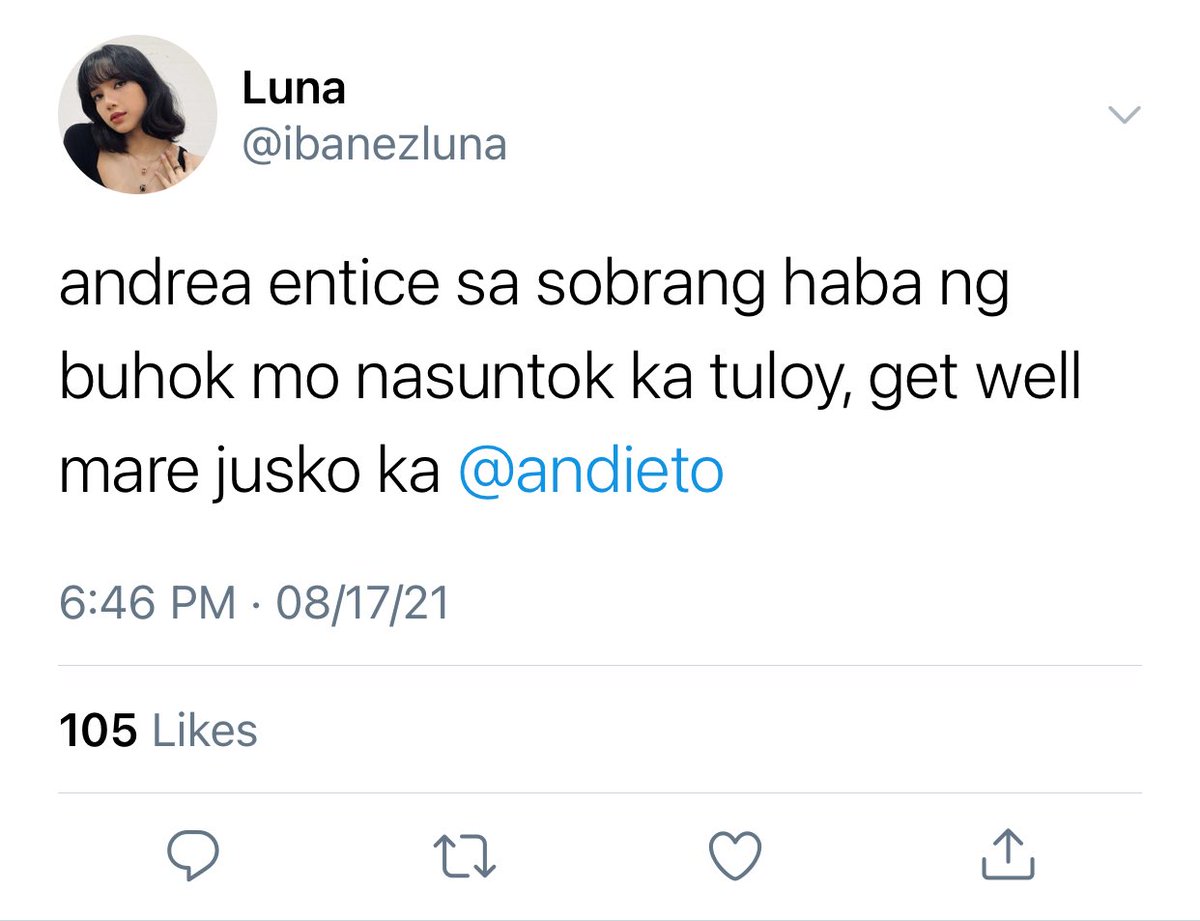Open the 6:46 PM timestamp
The height and width of the screenshot is (921, 1200).
(x=147, y=603)
